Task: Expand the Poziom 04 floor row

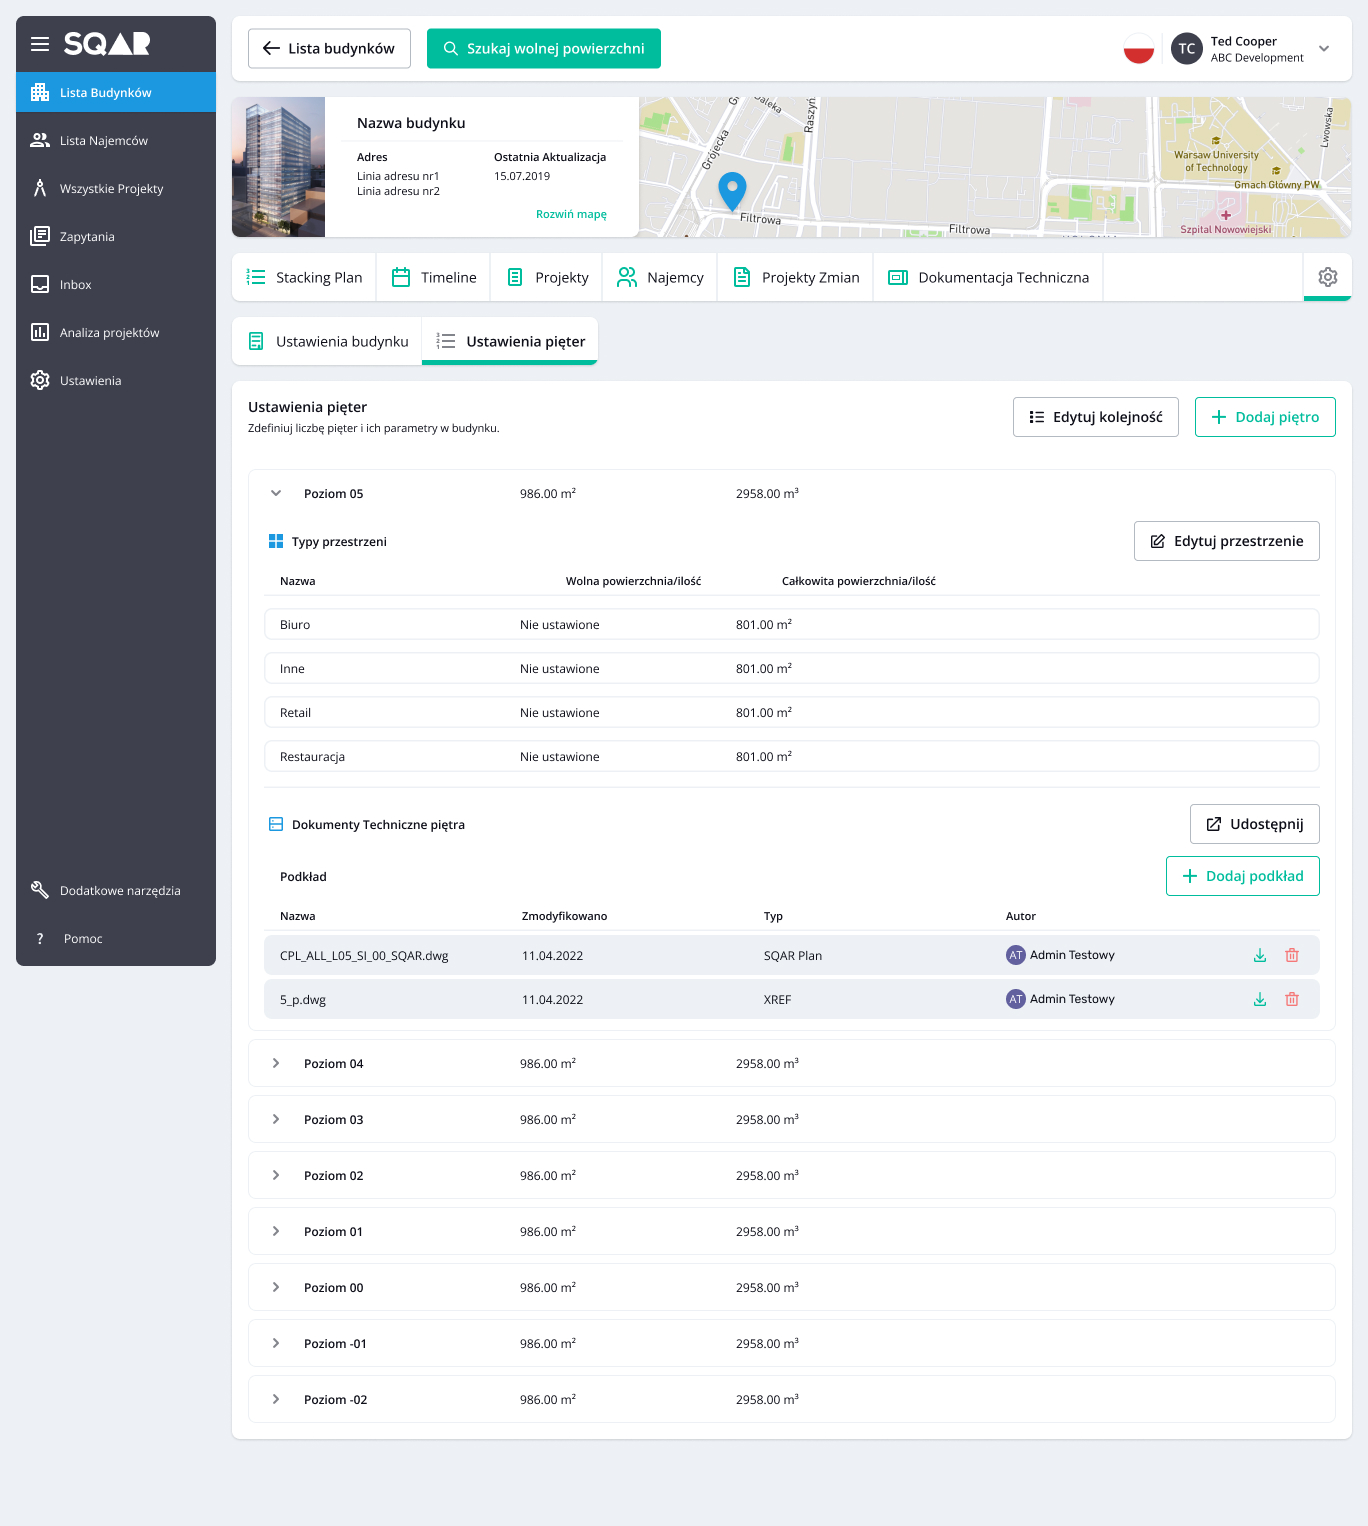Action: (276, 1063)
